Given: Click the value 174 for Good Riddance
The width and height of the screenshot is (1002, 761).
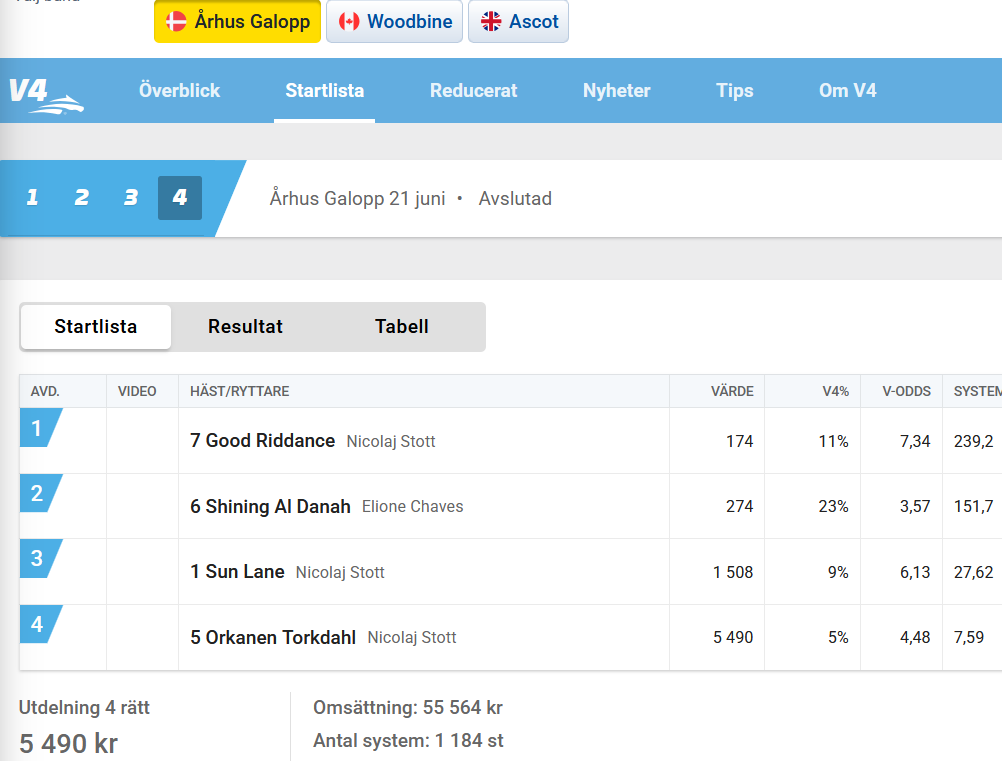Looking at the screenshot, I should (739, 442).
